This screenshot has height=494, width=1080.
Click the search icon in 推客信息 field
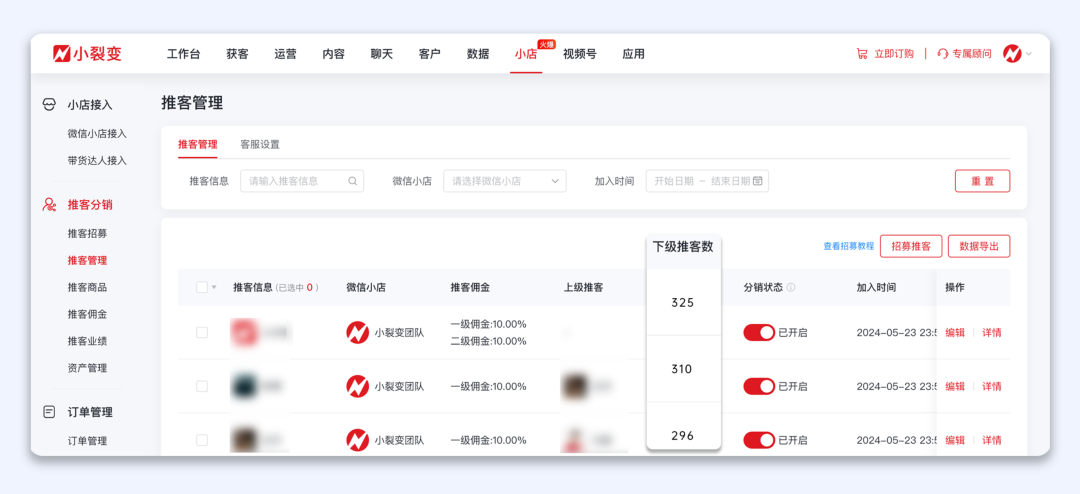point(353,181)
